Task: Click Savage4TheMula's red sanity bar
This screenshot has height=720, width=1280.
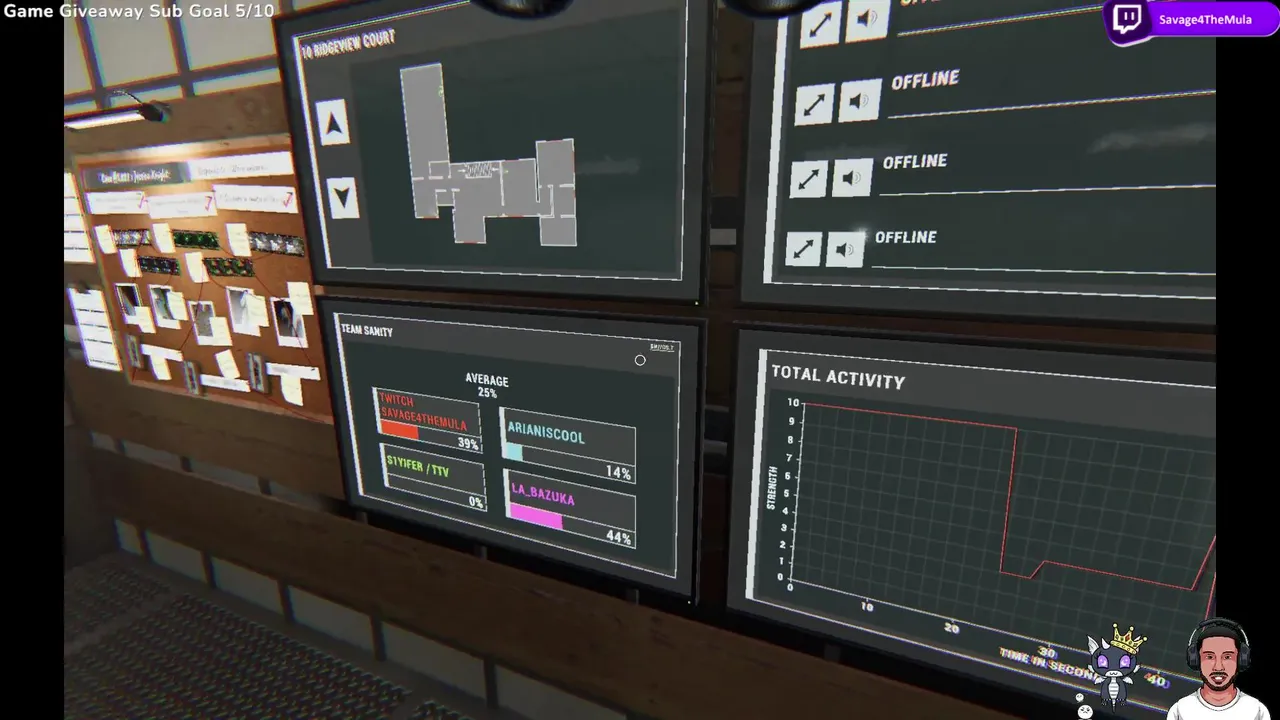Action: point(399,430)
